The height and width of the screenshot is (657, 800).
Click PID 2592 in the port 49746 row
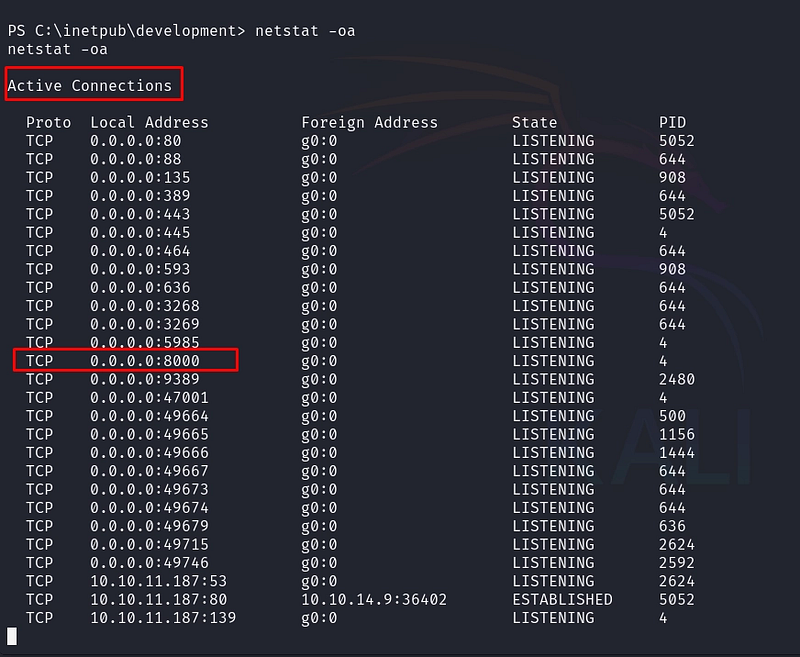[x=677, y=563]
